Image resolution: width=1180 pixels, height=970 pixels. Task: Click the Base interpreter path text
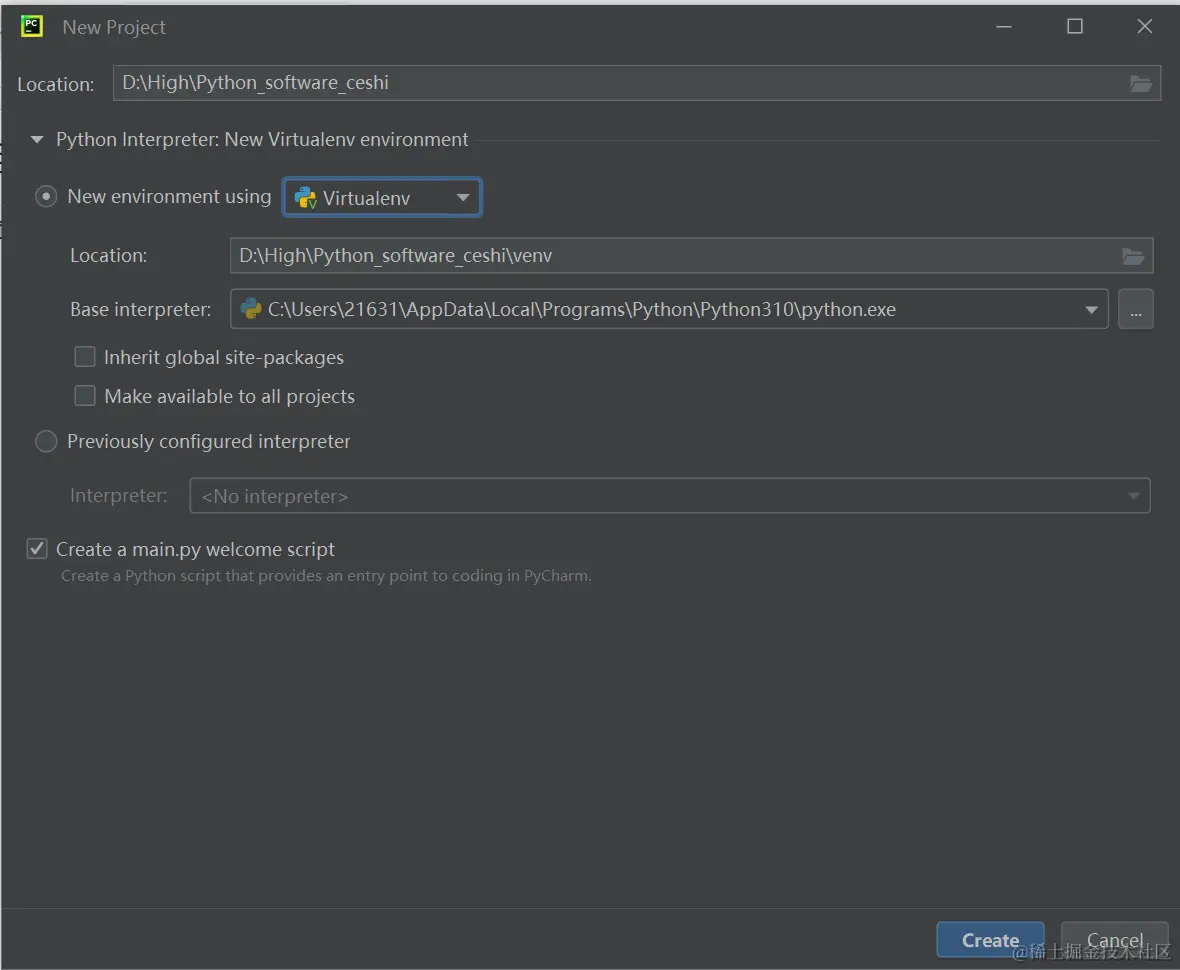582,309
